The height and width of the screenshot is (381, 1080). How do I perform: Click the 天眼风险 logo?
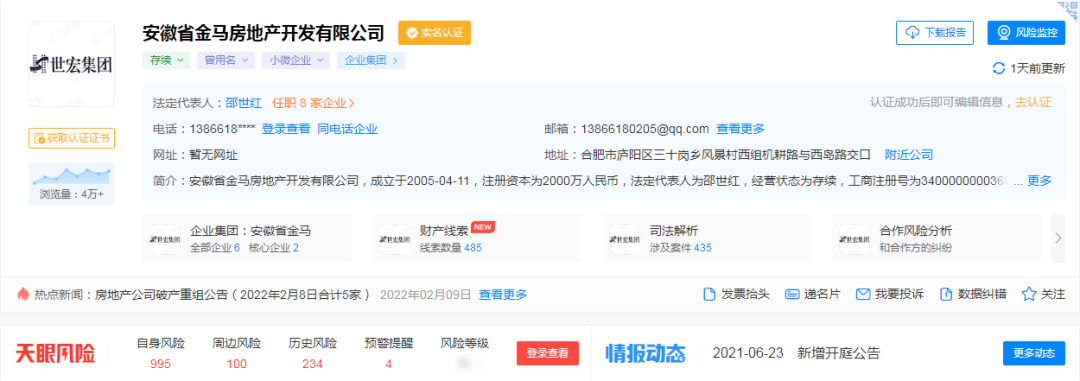click(55, 353)
